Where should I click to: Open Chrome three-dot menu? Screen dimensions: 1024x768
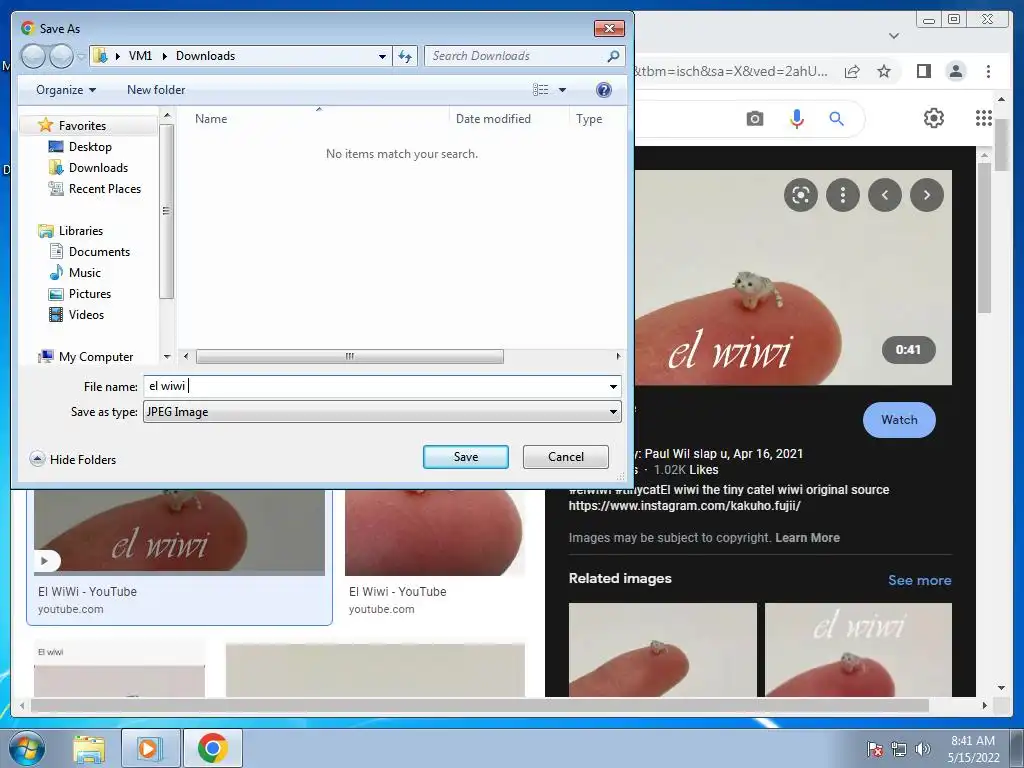(988, 71)
